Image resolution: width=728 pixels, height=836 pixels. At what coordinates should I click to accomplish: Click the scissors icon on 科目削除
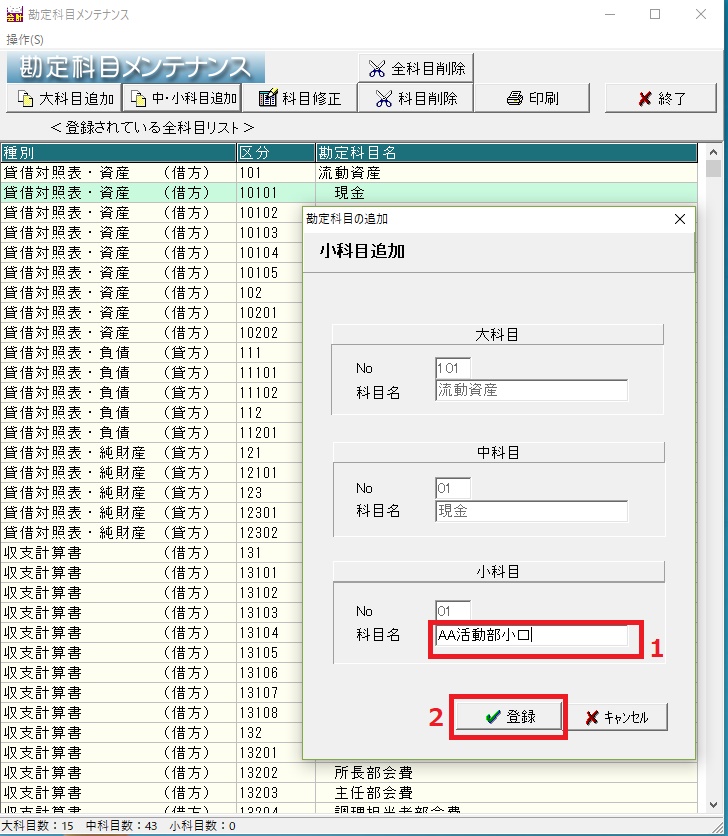pos(383,99)
